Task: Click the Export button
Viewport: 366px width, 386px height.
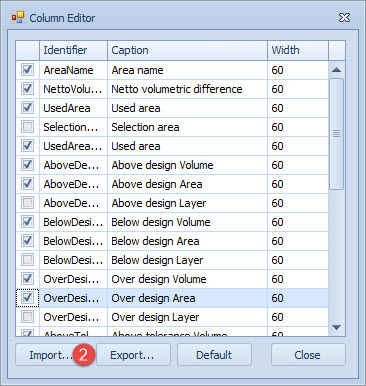Action: (x=133, y=355)
